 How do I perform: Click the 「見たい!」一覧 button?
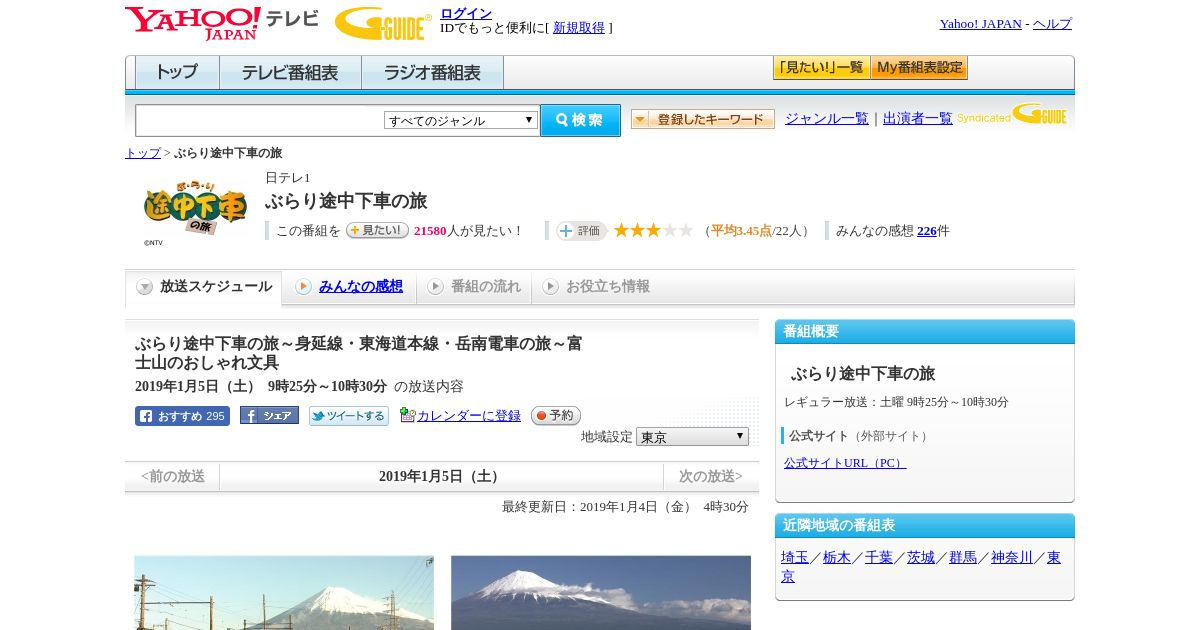[821, 68]
